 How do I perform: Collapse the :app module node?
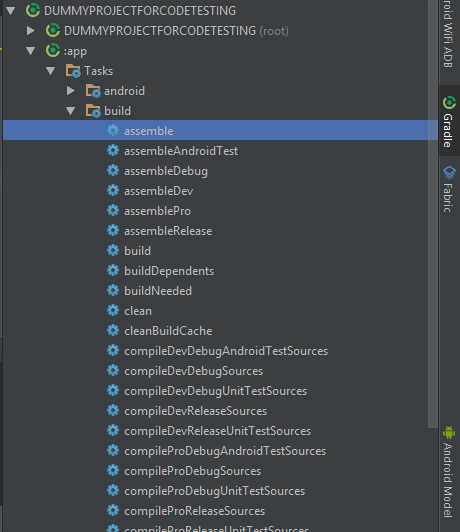click(31, 51)
